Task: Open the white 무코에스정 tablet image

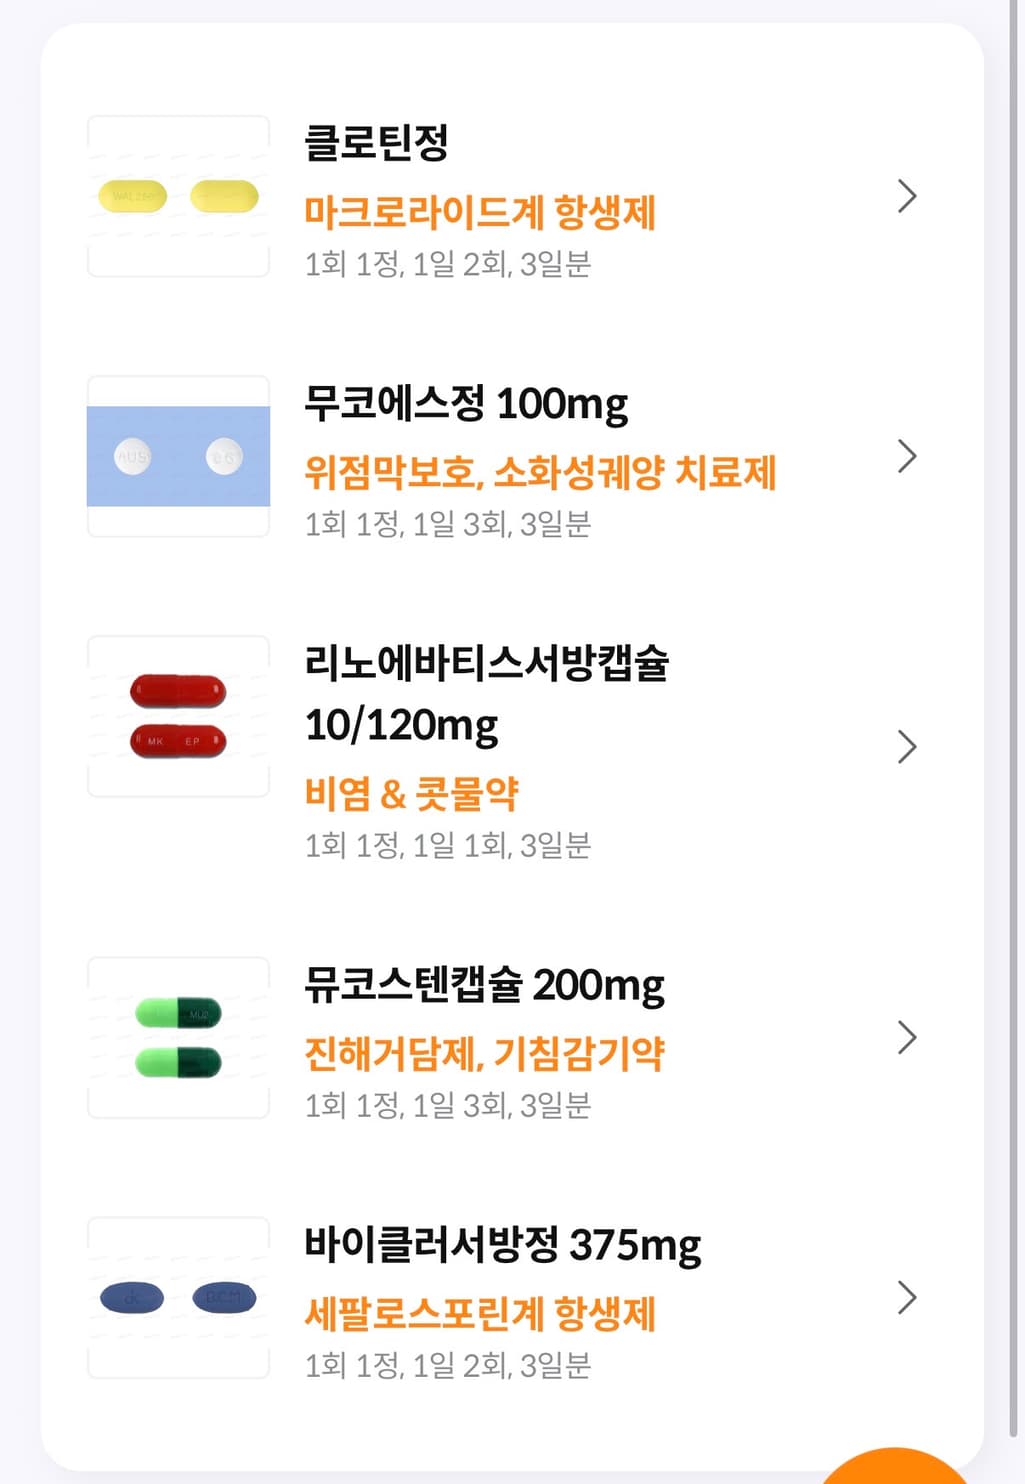Action: [178, 456]
